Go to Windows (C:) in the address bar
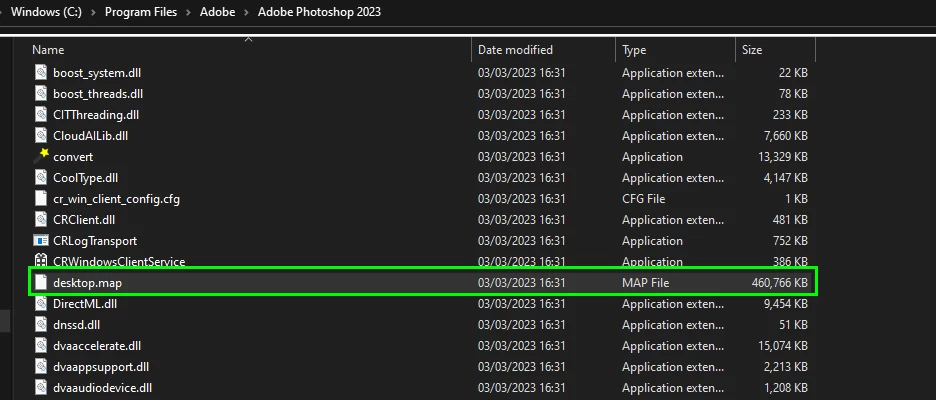The height and width of the screenshot is (400, 936). pos(47,12)
